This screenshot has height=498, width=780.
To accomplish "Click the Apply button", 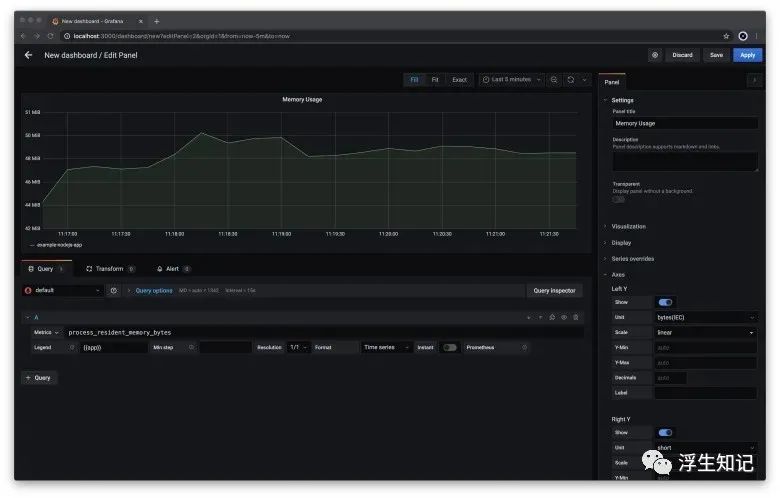I will [747, 55].
